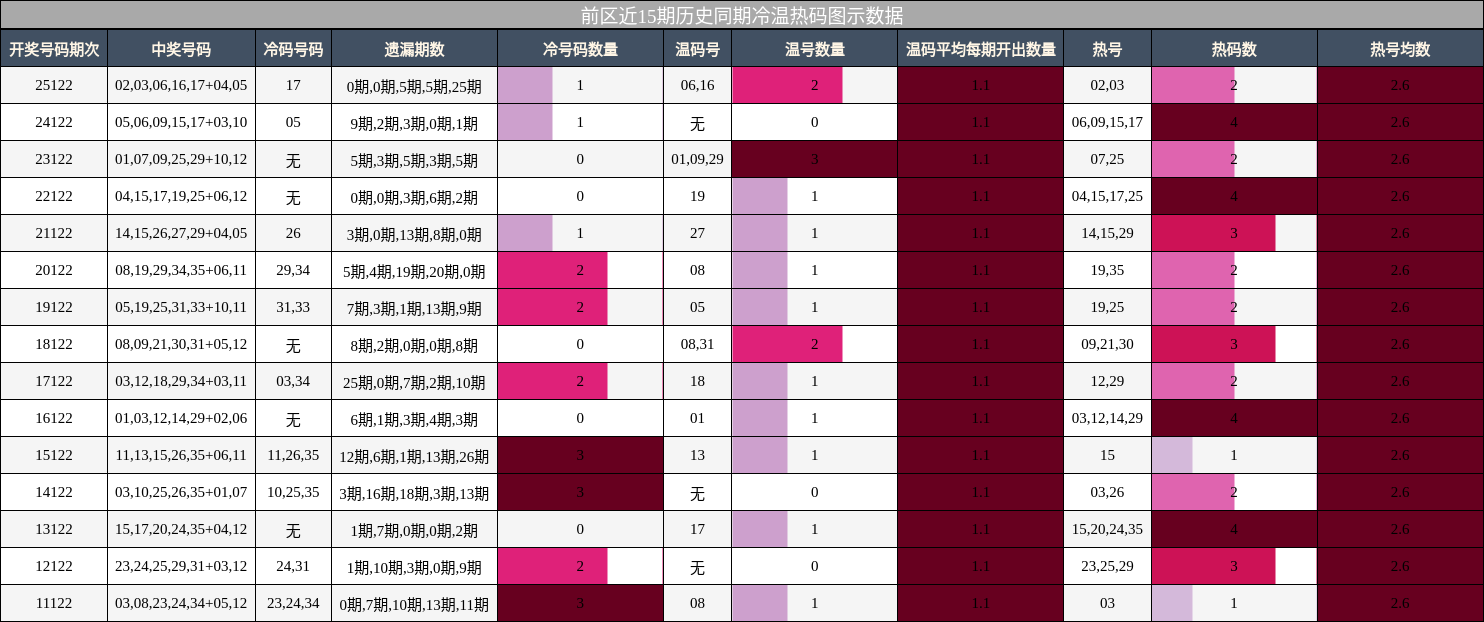Click winning numbers 01,03,12,14,29+02,06
The height and width of the screenshot is (622, 1484).
pyautogui.click(x=181, y=419)
